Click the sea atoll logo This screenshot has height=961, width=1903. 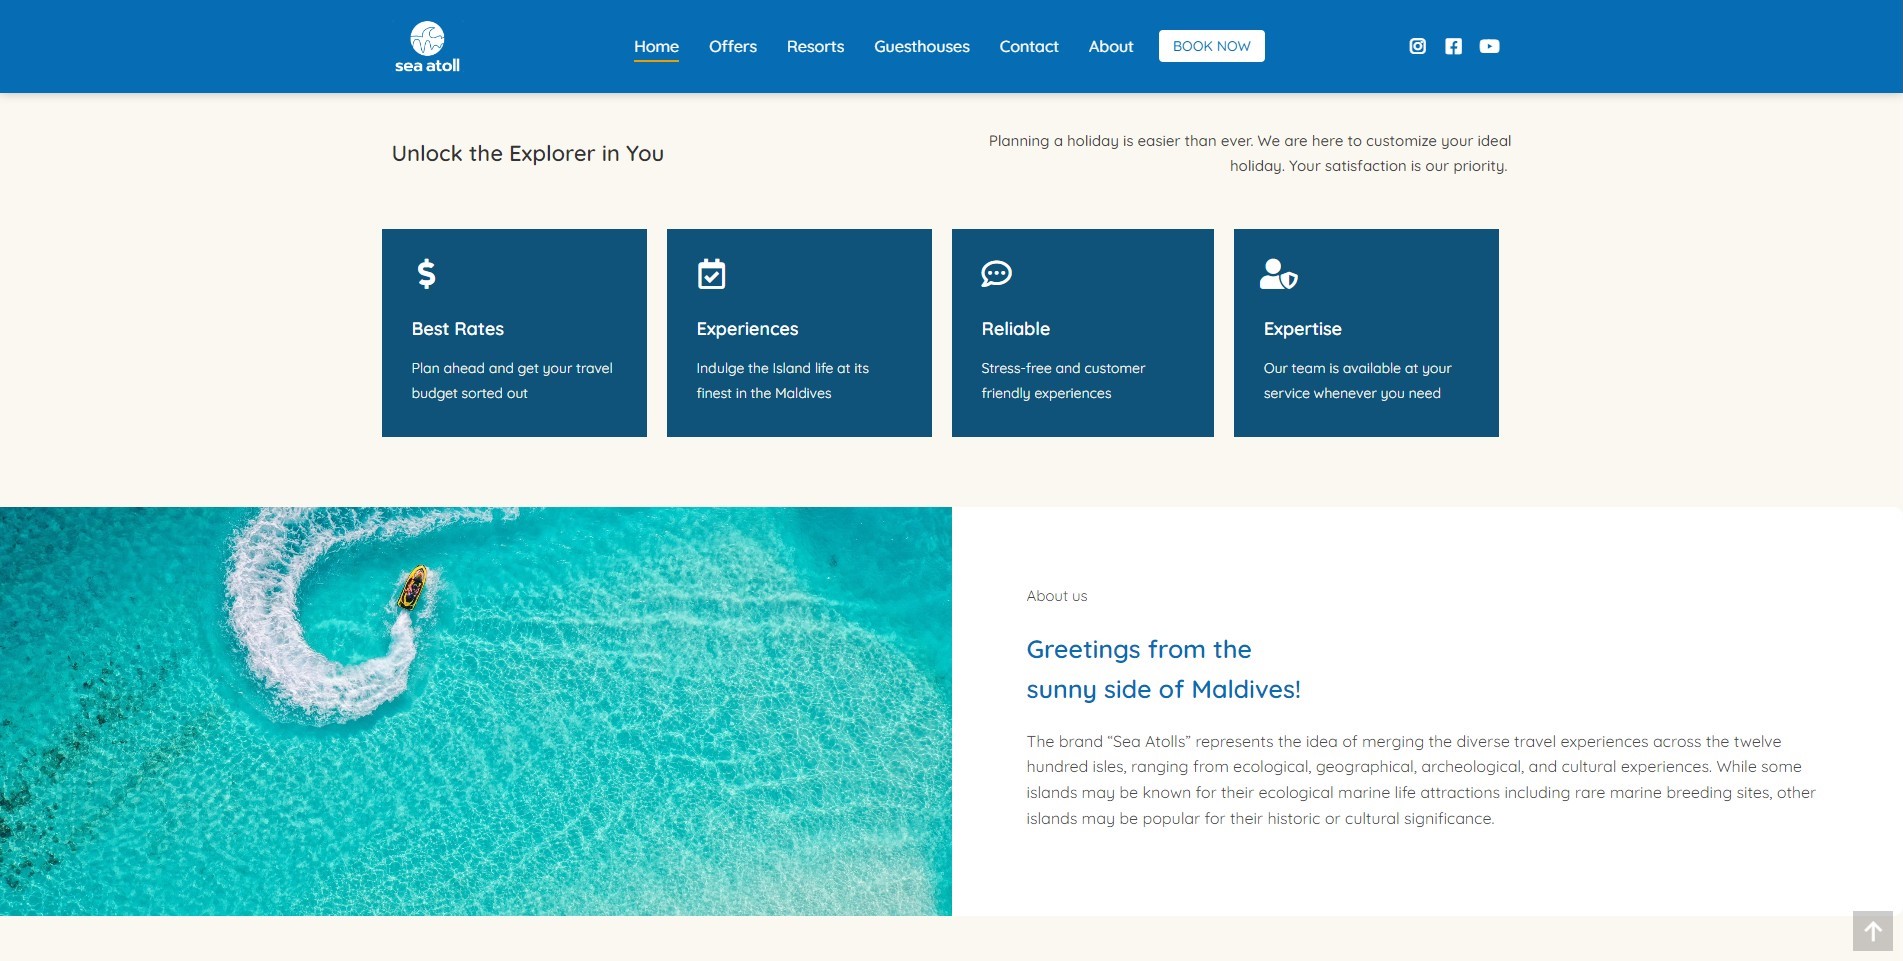[x=427, y=47]
